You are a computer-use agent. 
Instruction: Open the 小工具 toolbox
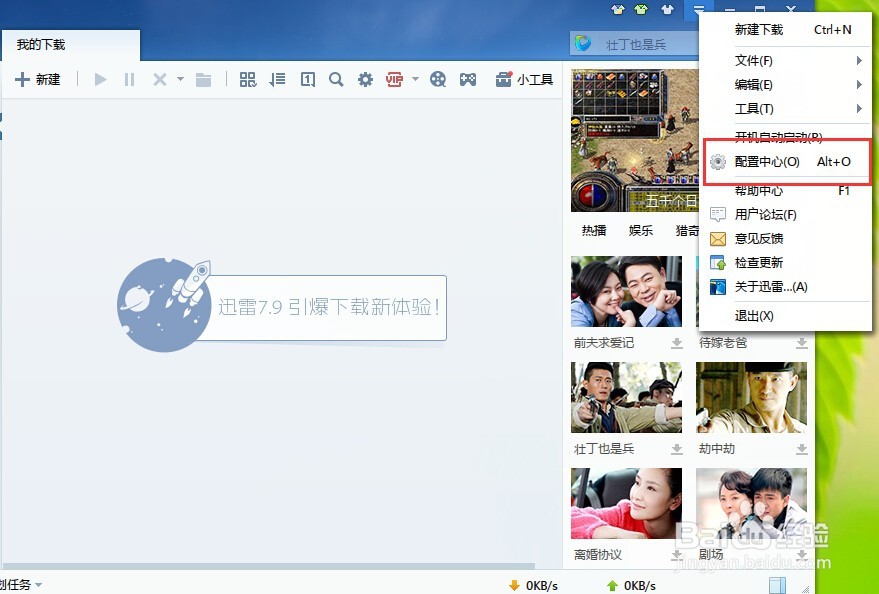pyautogui.click(x=524, y=80)
